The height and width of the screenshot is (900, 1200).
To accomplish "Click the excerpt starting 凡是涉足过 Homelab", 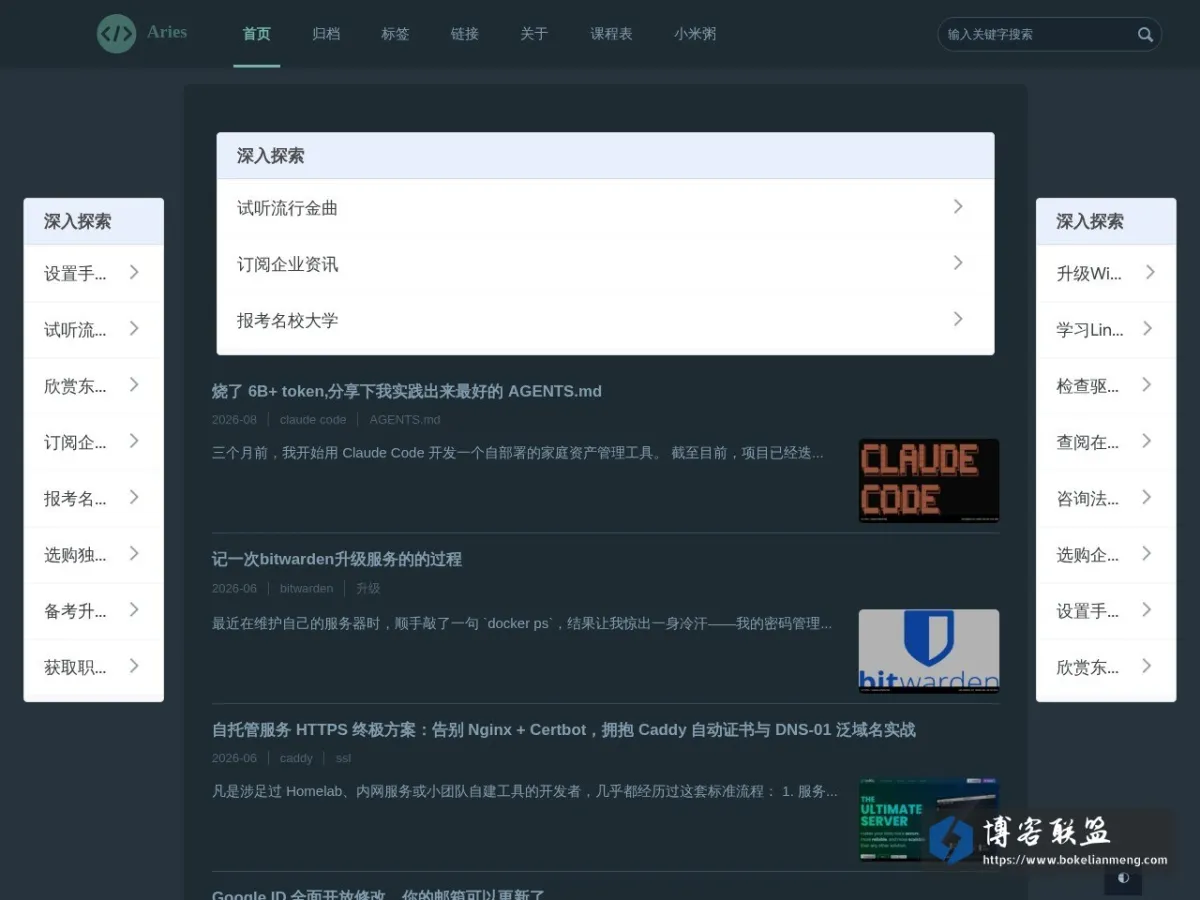I will point(525,791).
